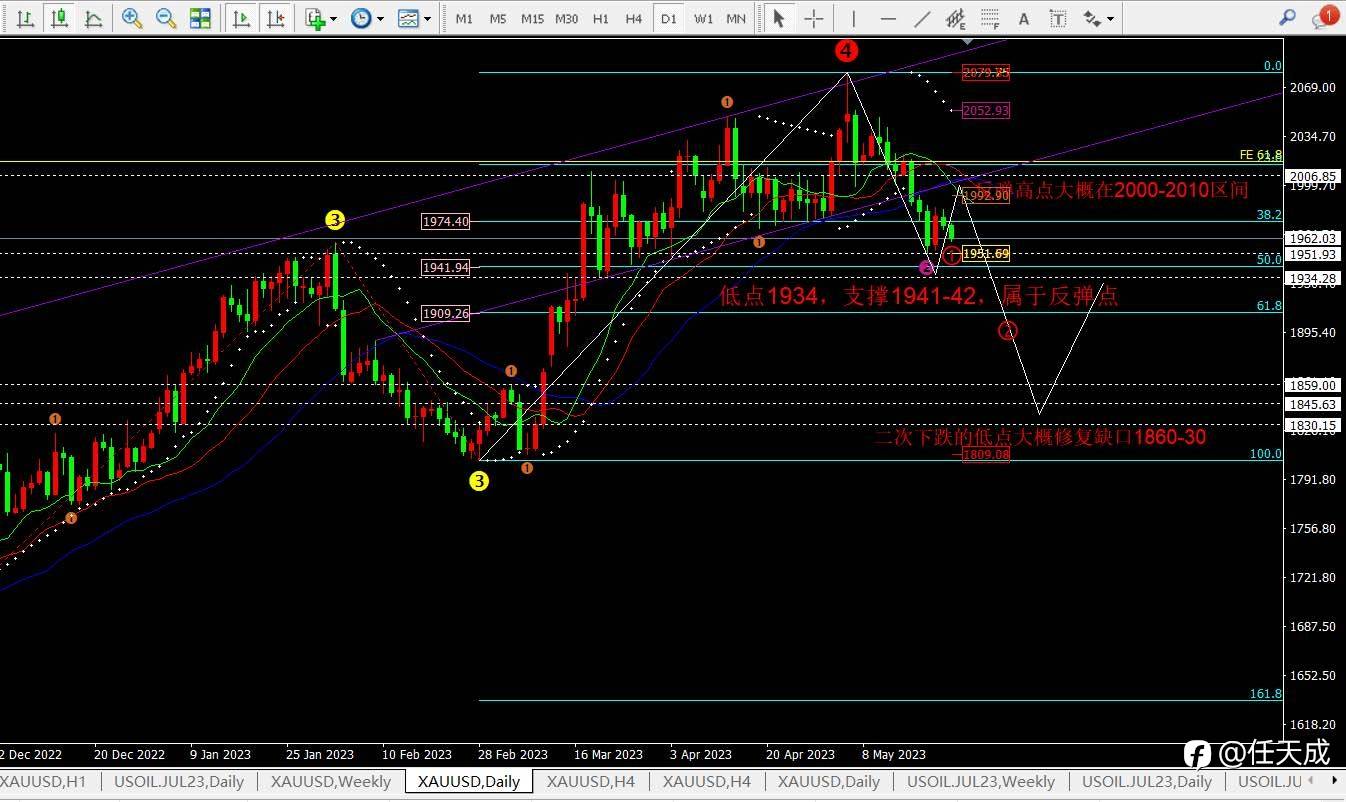Select the M15 timeframe
Viewport: 1346px width, 802px height.
pyautogui.click(x=532, y=18)
